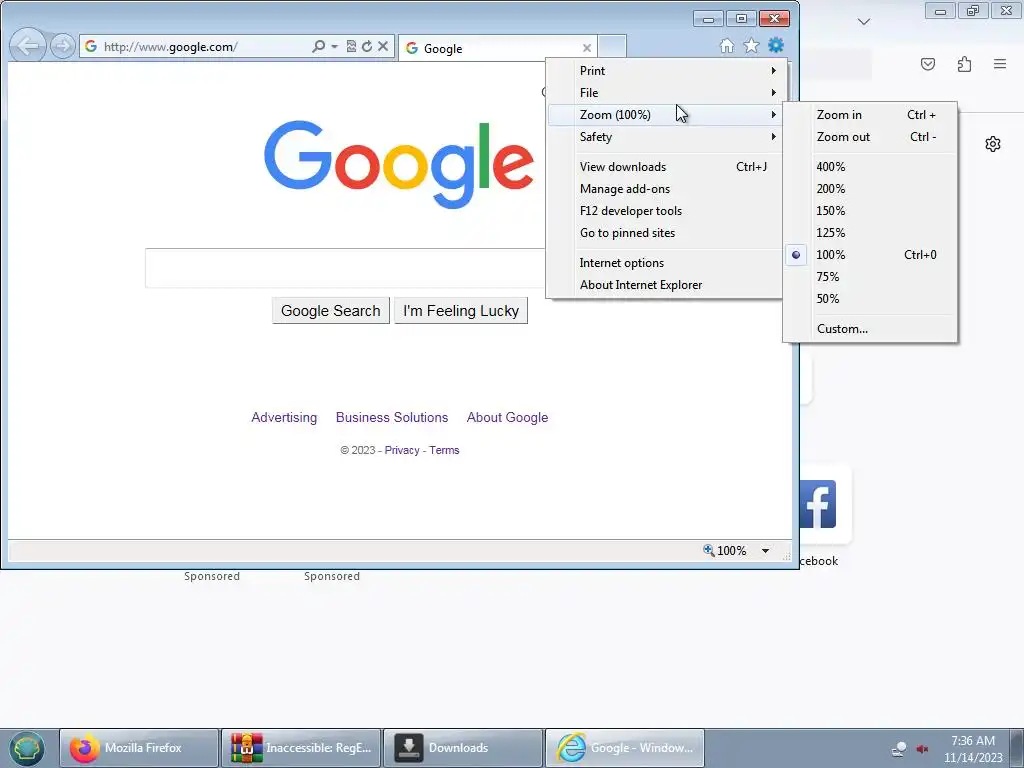Image resolution: width=1024 pixels, height=768 pixels.
Task: Open the Advertising link
Action: (x=284, y=417)
